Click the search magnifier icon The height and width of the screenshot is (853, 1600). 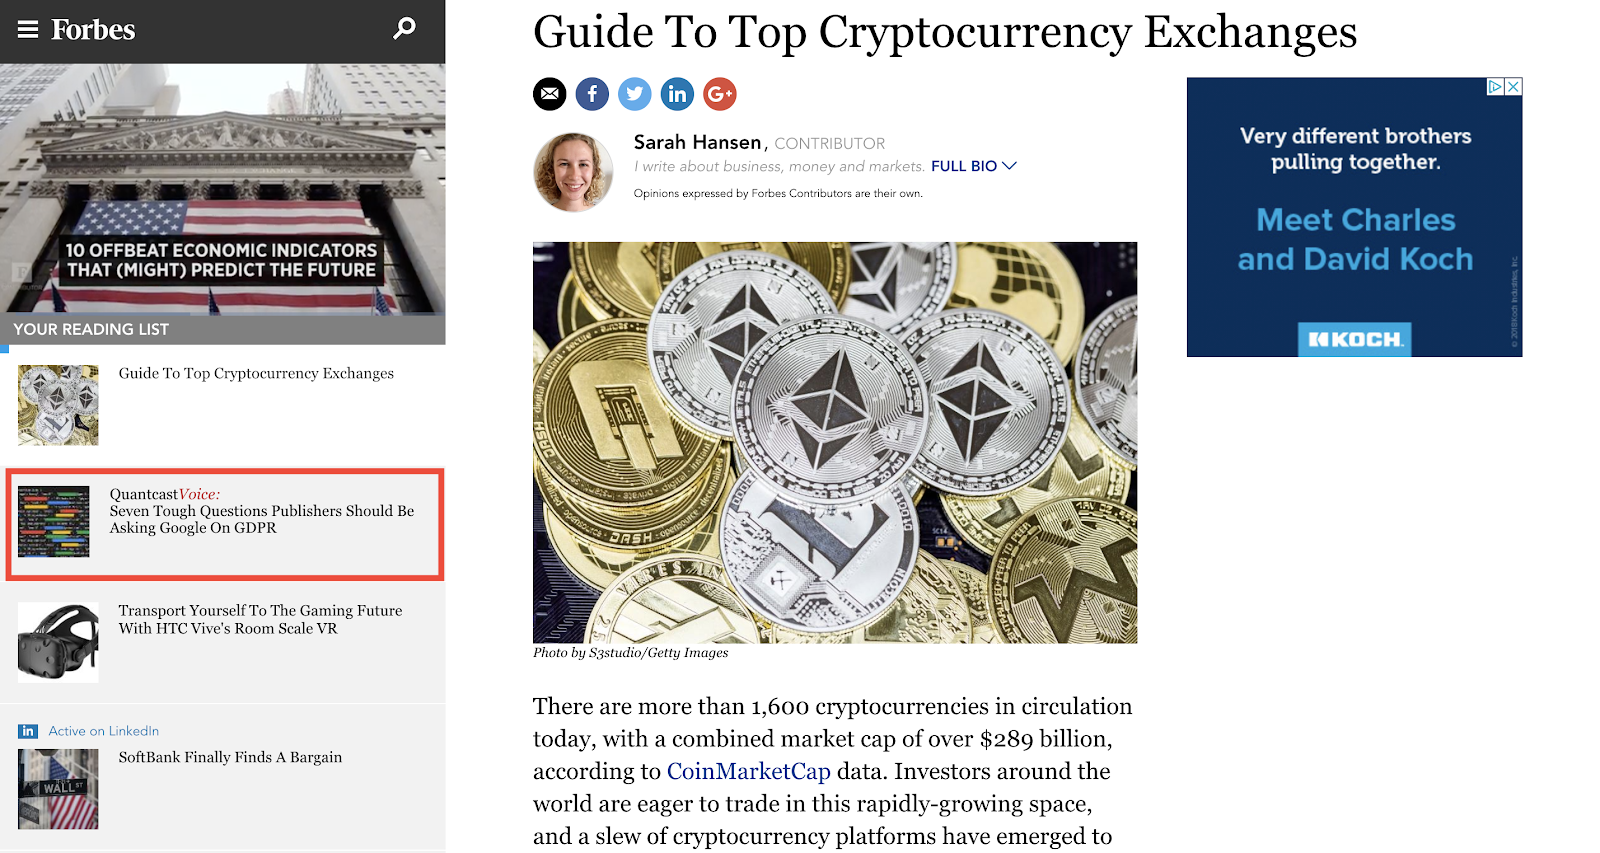404,29
